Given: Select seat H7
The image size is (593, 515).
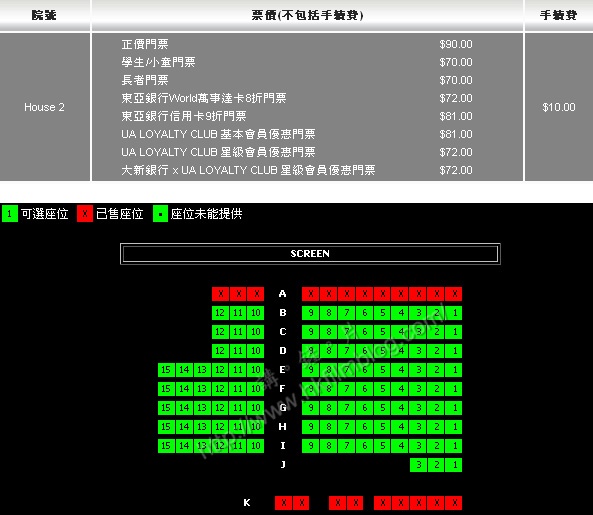Looking at the screenshot, I should coord(347,427).
